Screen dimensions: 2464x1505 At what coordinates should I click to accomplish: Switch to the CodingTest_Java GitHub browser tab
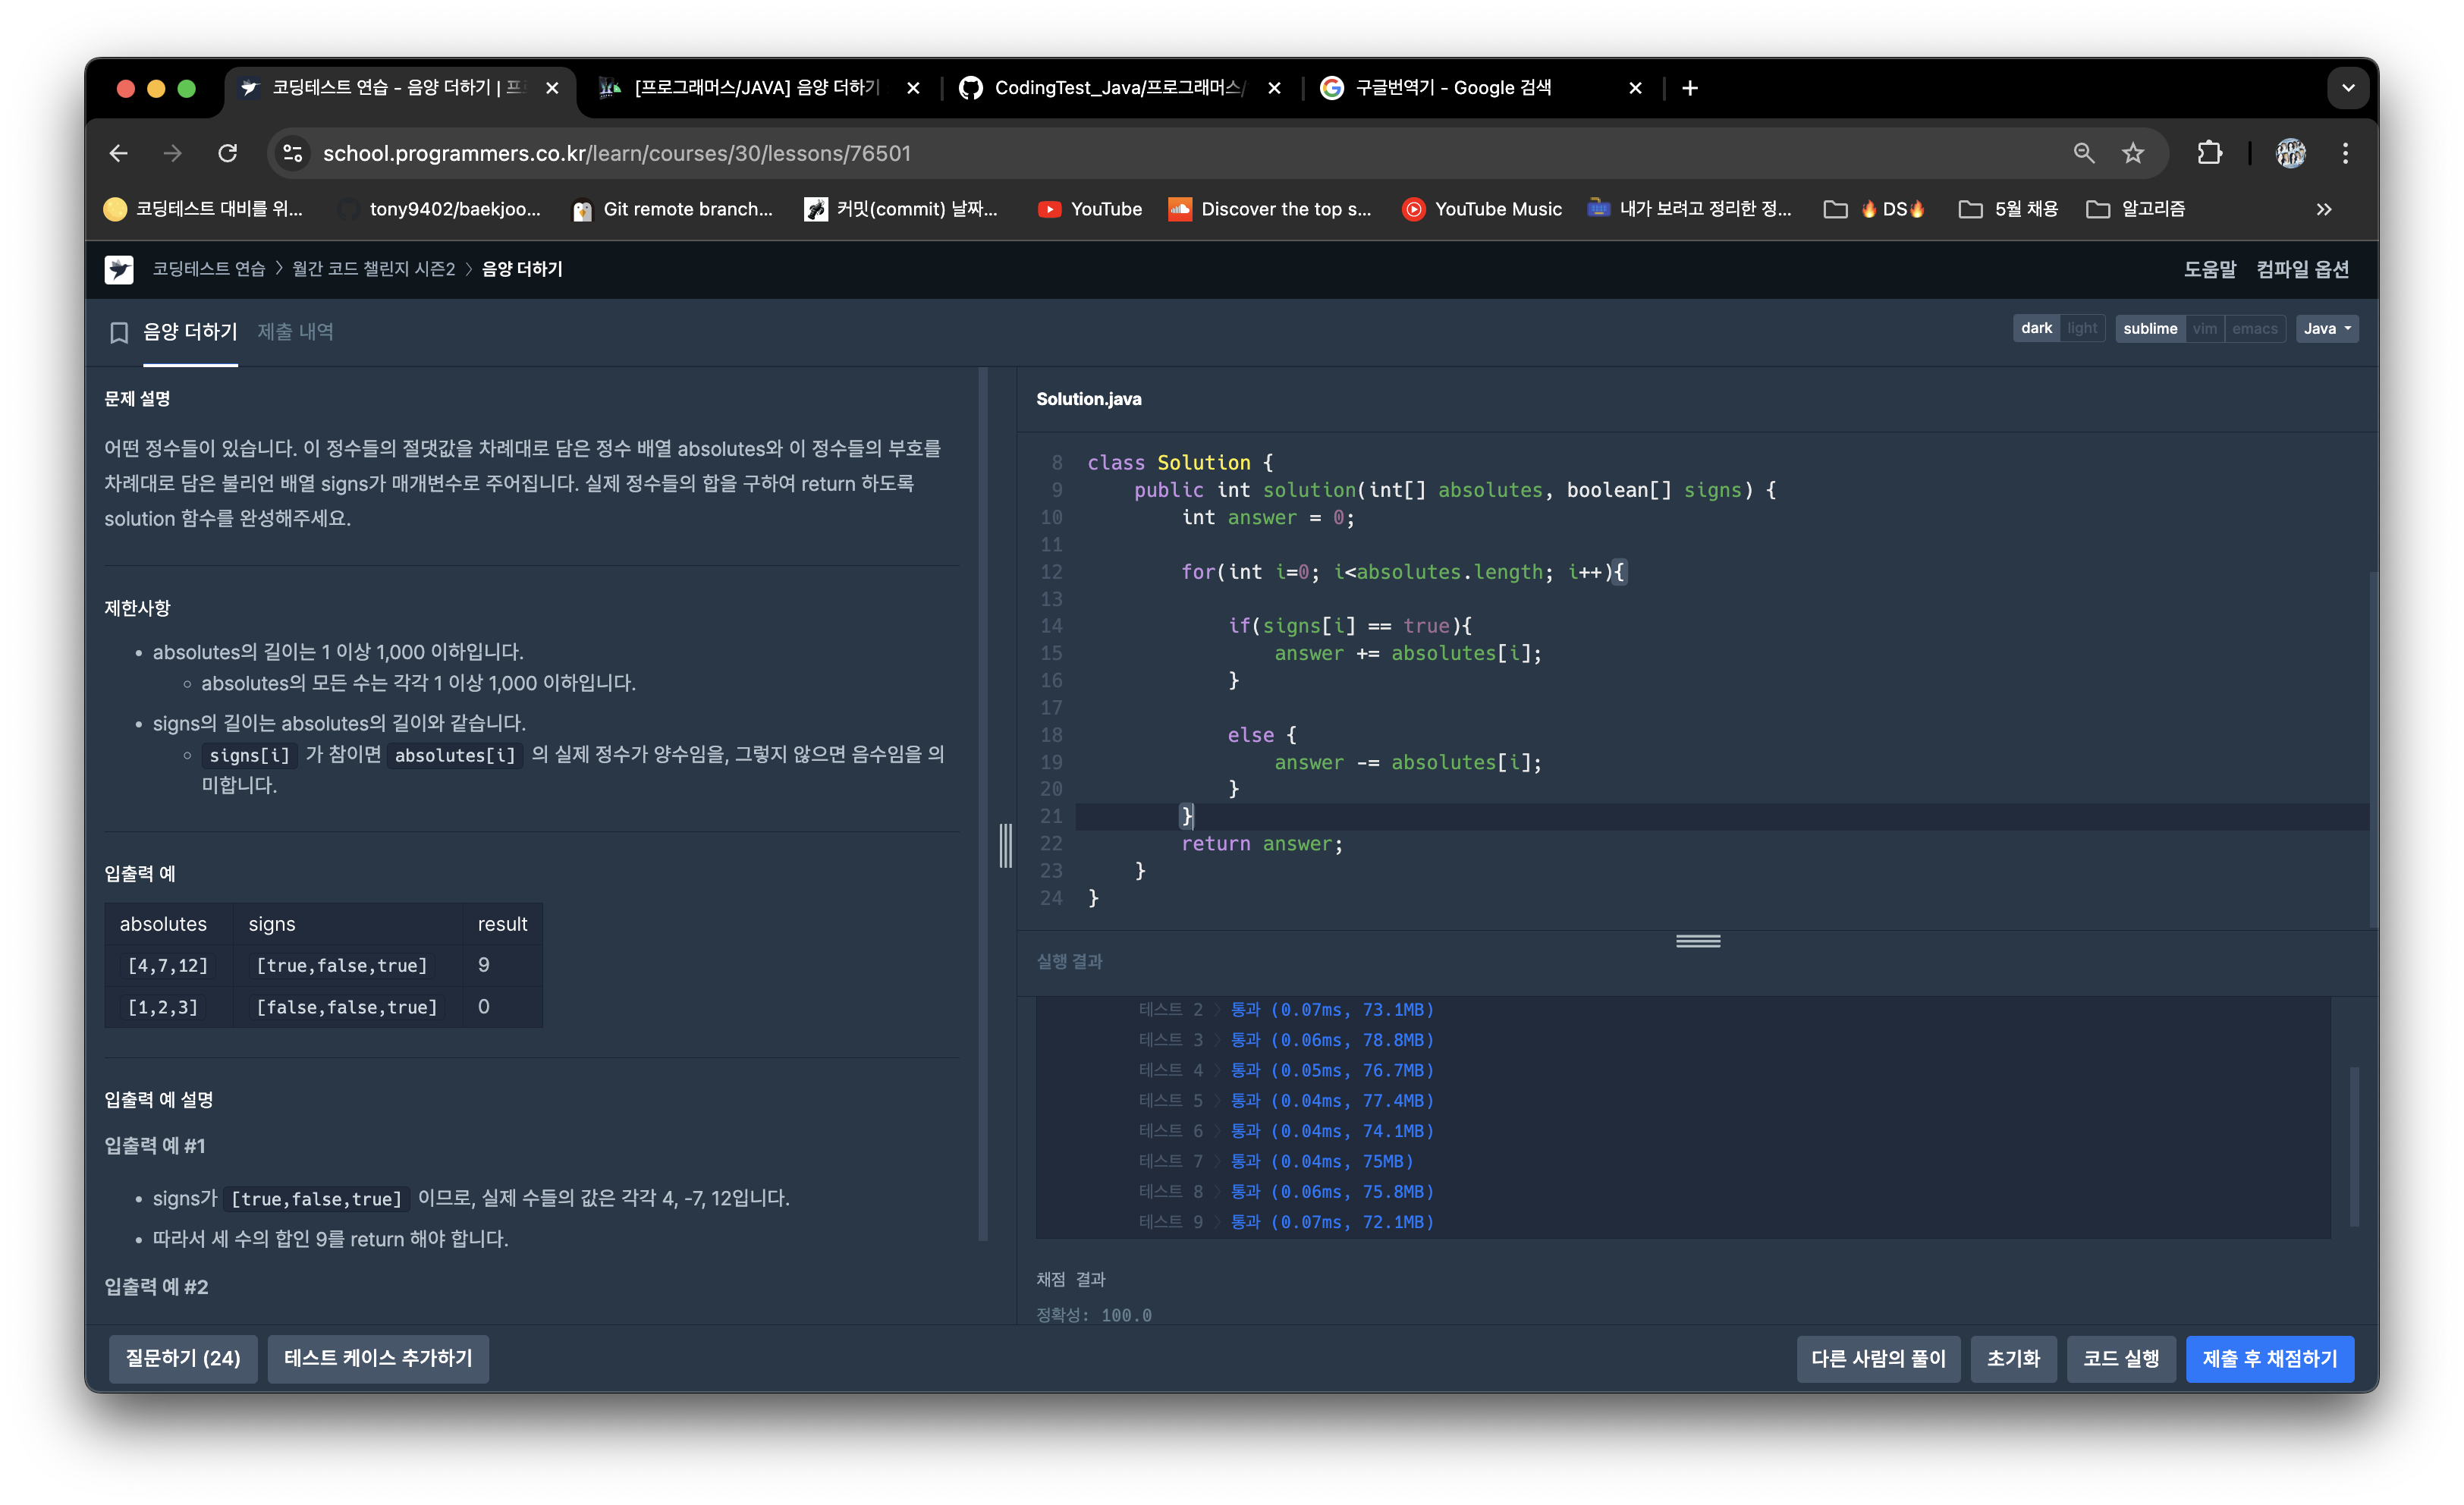click(x=1118, y=88)
